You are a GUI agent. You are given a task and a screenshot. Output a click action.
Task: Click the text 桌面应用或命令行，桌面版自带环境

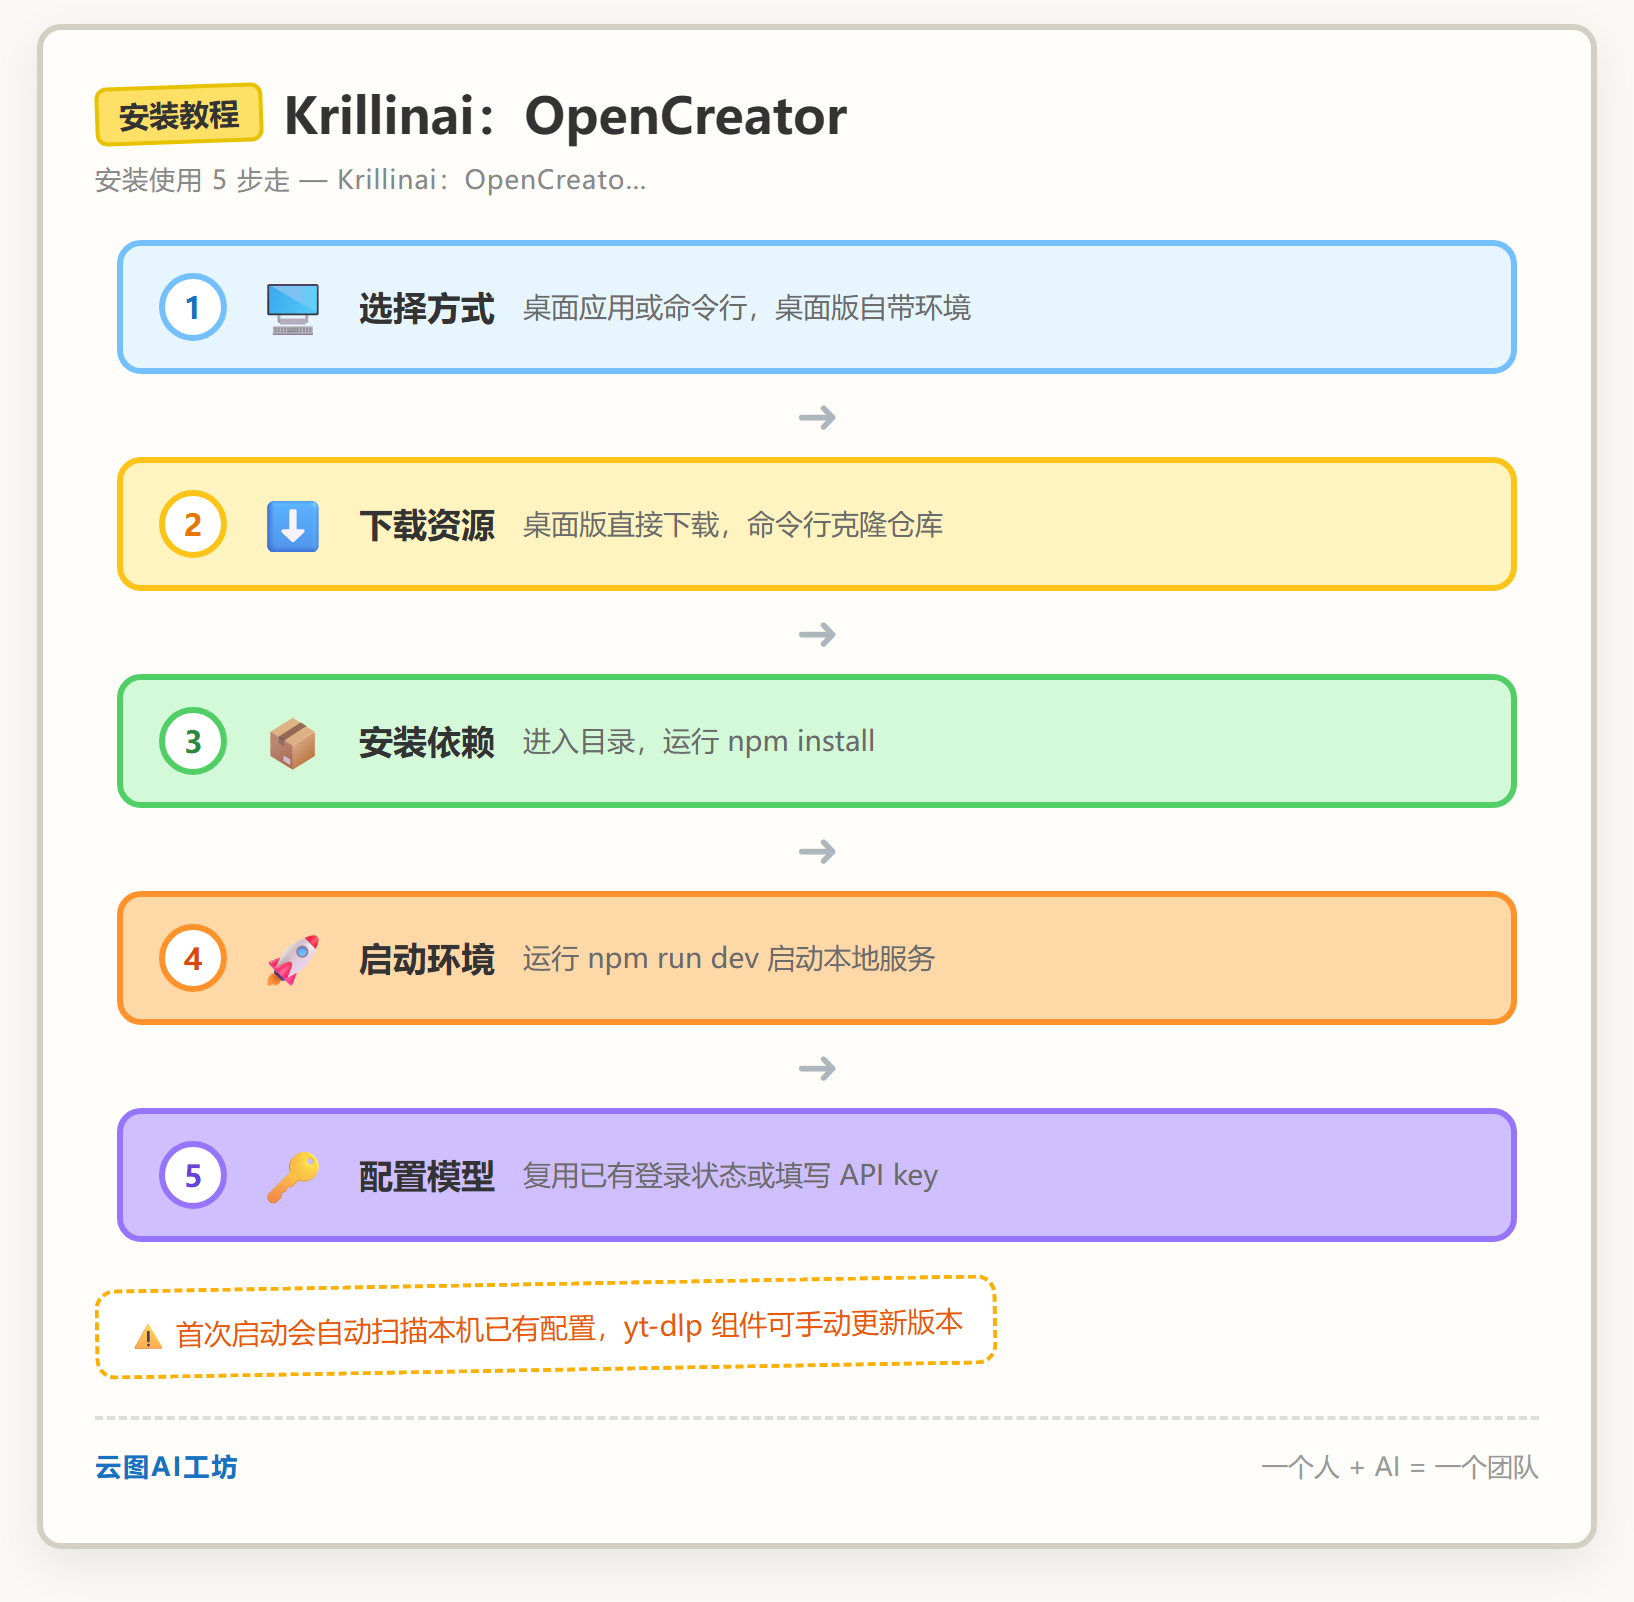pyautogui.click(x=747, y=308)
